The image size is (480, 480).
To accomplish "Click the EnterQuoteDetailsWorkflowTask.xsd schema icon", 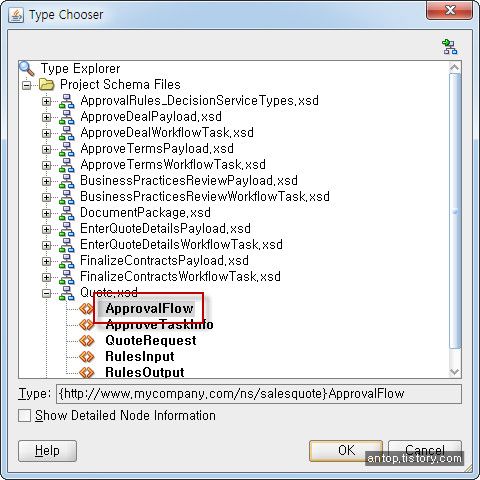I will tap(67, 245).
